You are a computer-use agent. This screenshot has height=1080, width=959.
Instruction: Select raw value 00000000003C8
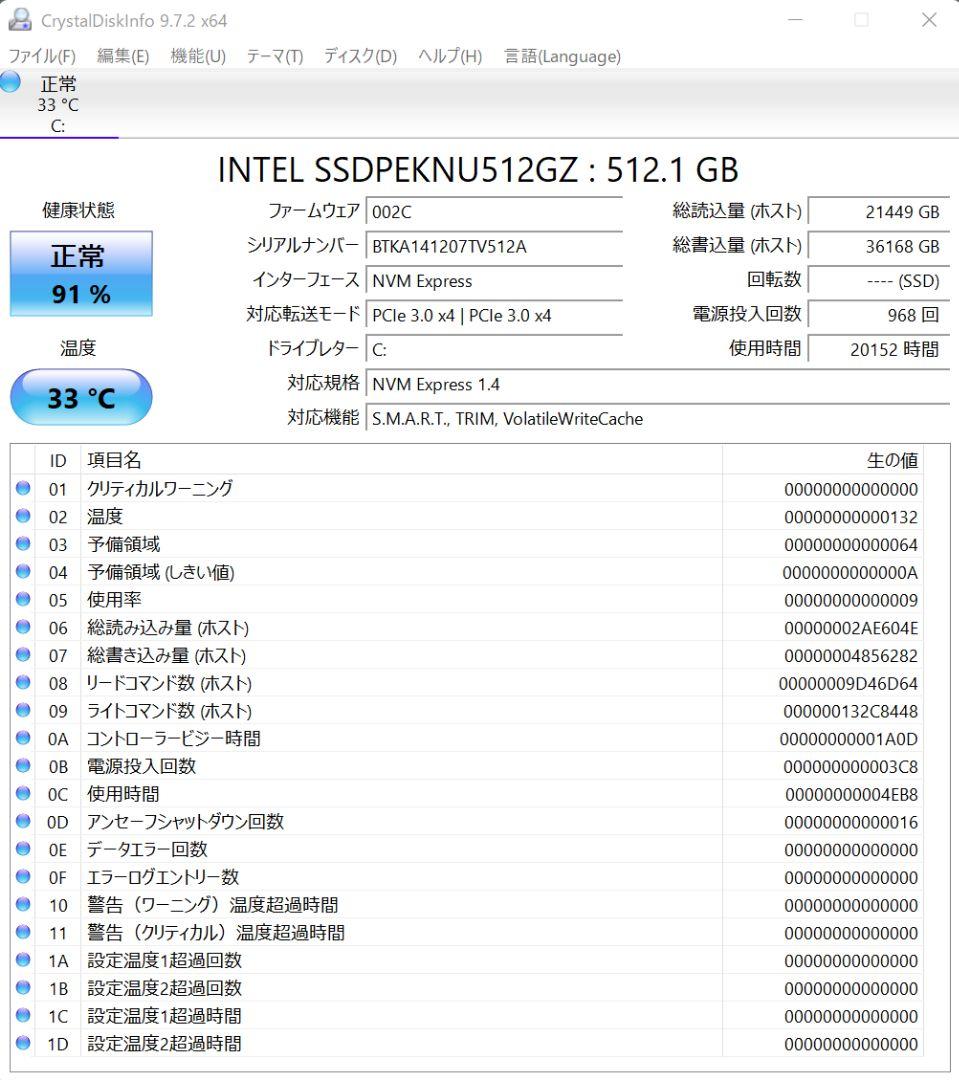[x=850, y=767]
